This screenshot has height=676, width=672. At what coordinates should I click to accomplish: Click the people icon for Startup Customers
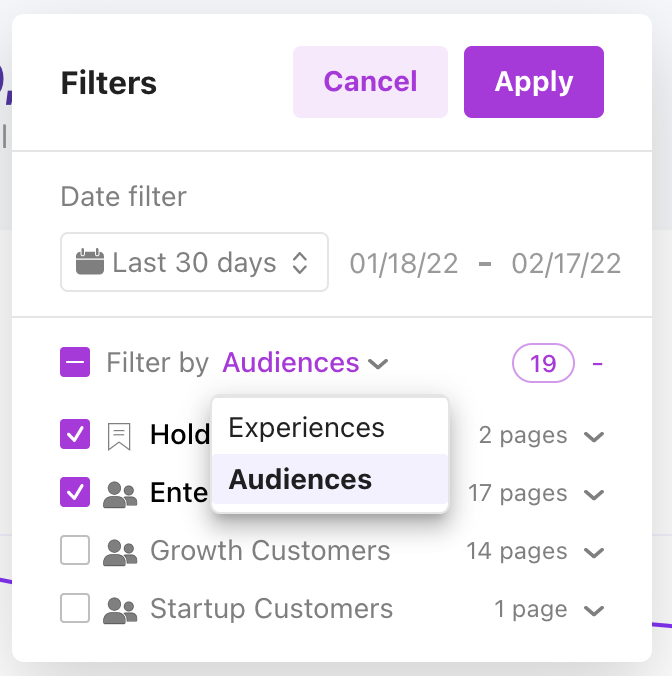coord(120,610)
